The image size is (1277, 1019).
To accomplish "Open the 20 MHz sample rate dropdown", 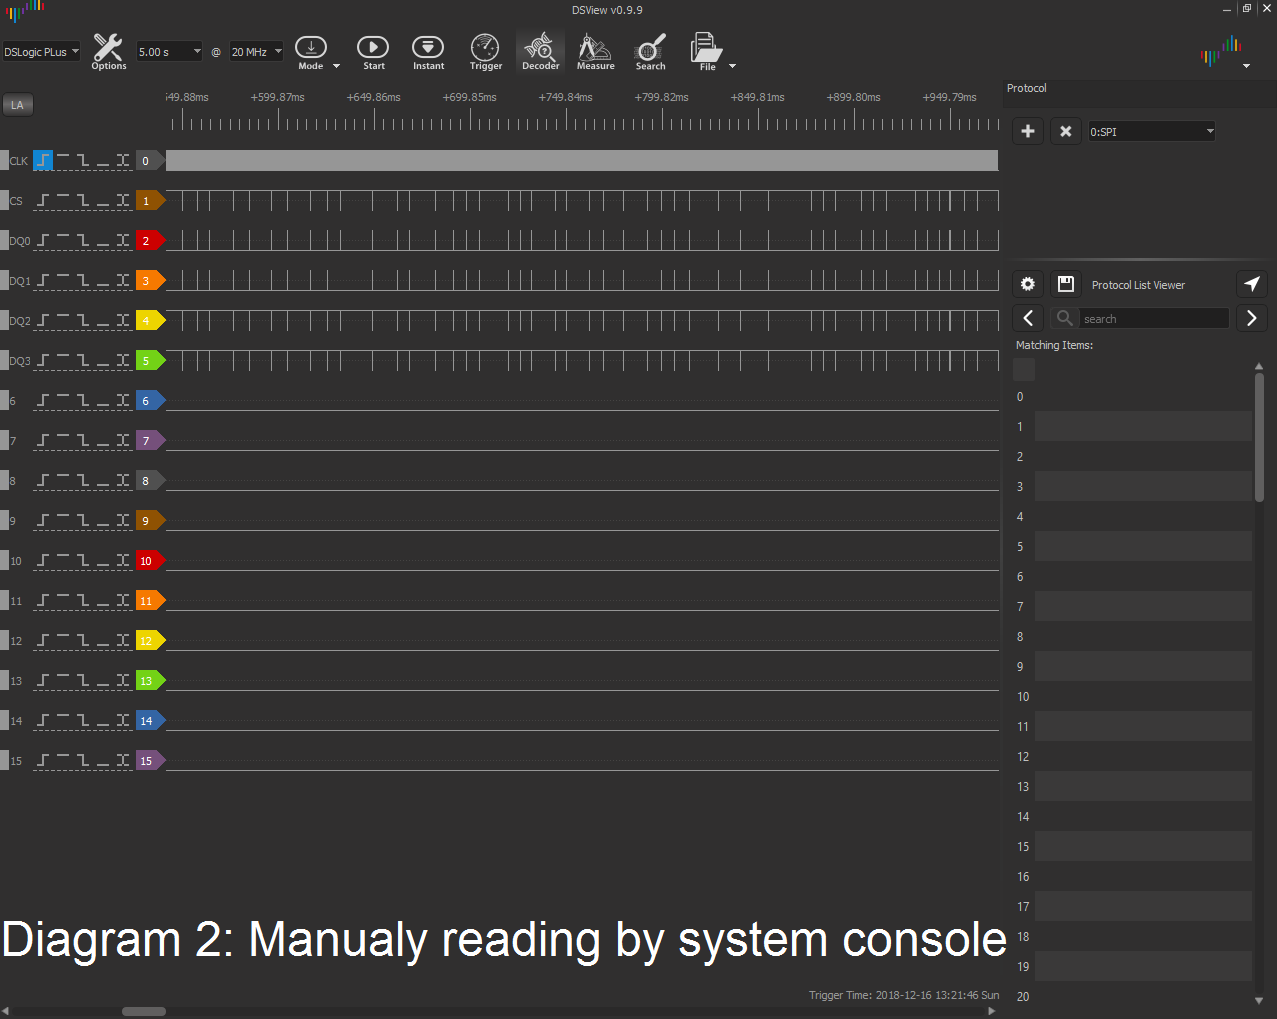I will coord(257,52).
